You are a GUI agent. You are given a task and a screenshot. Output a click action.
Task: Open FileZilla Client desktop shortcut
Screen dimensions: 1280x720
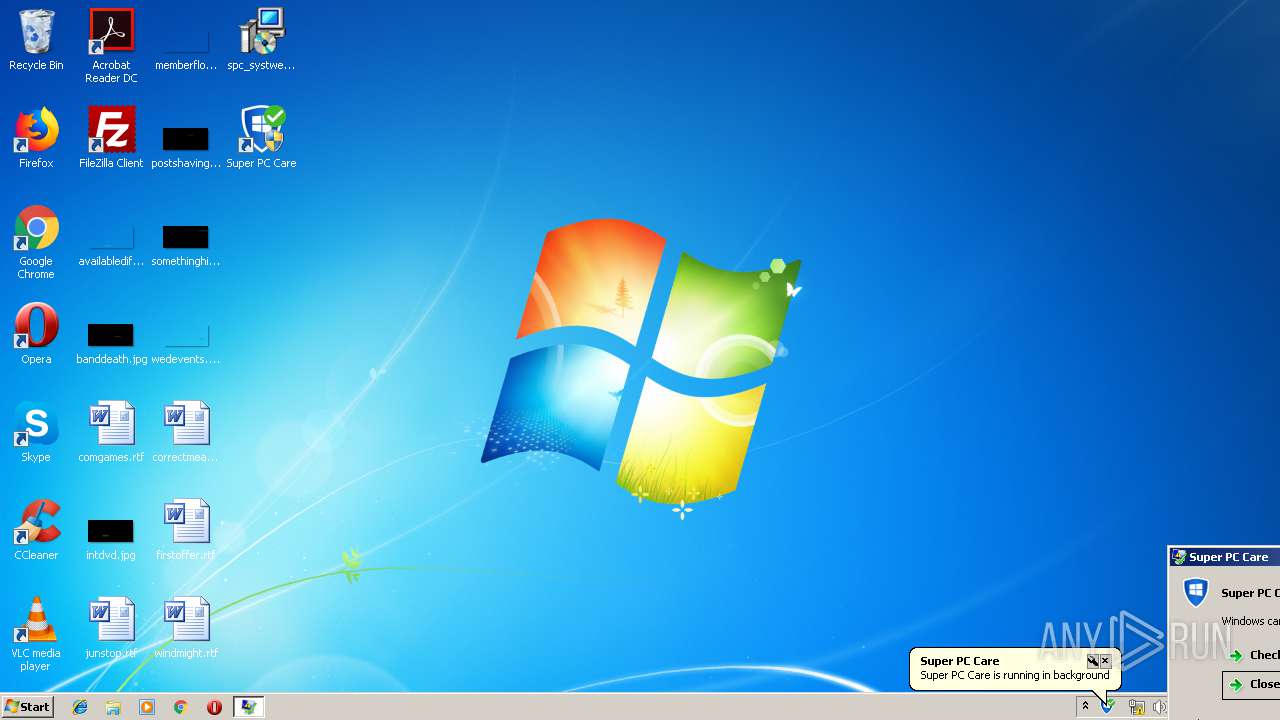click(111, 139)
